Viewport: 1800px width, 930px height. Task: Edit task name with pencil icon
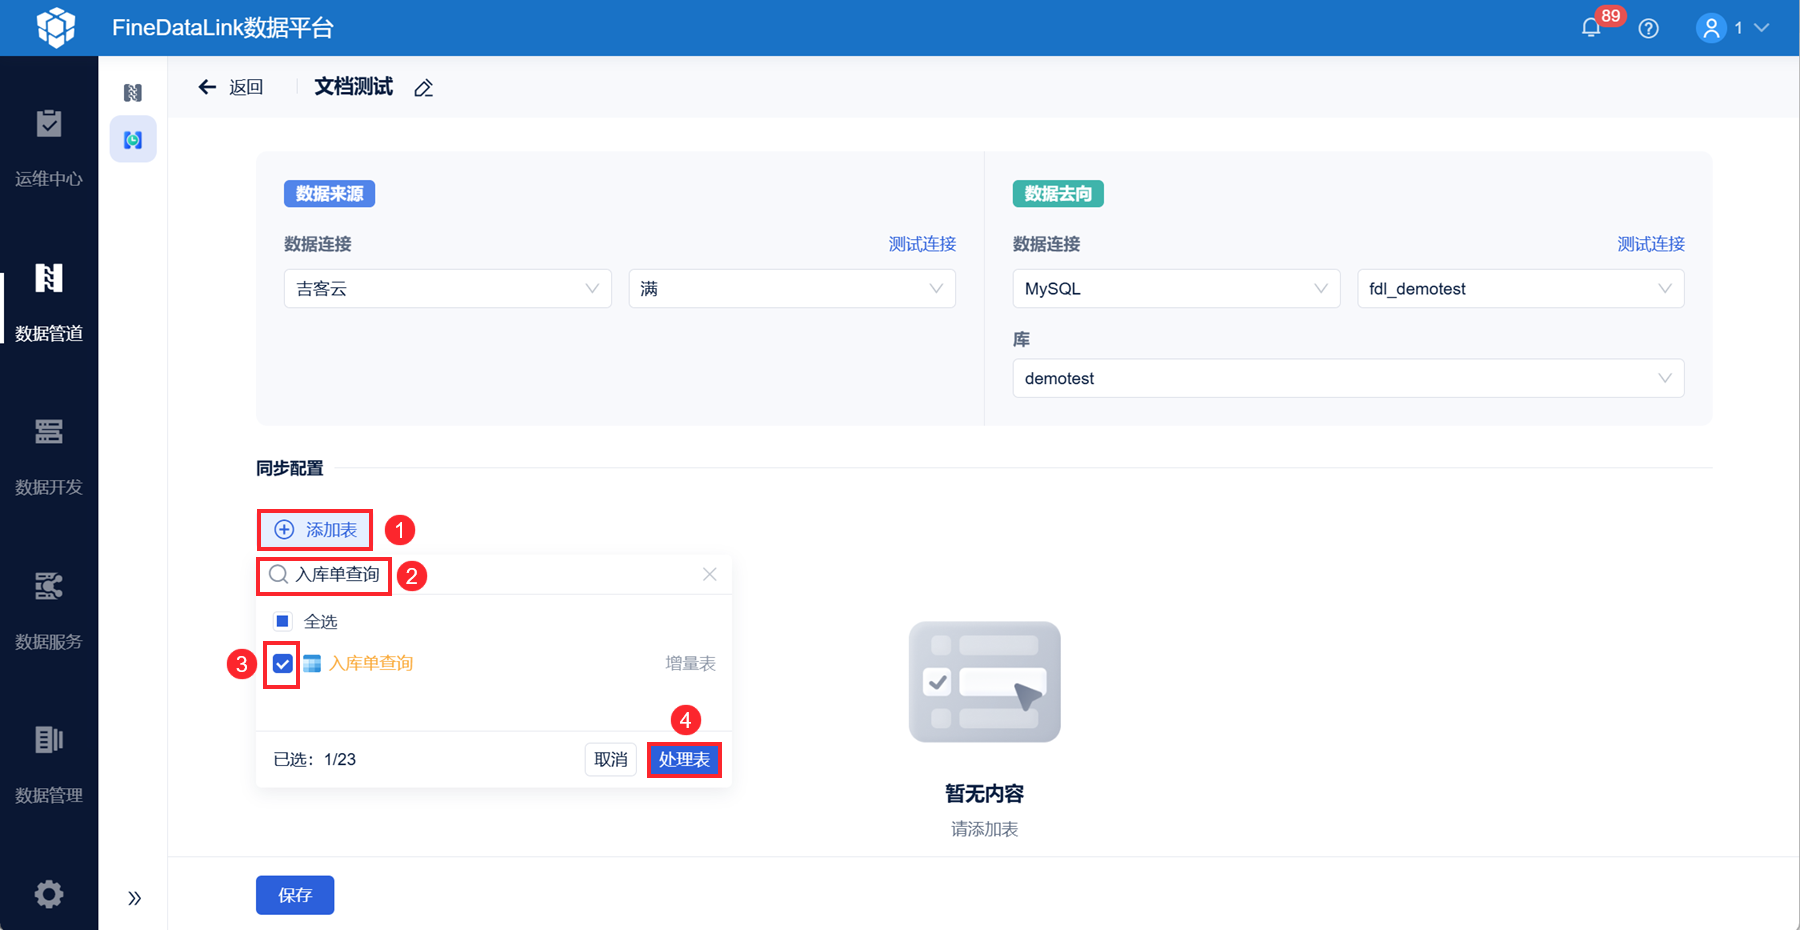[x=424, y=89]
